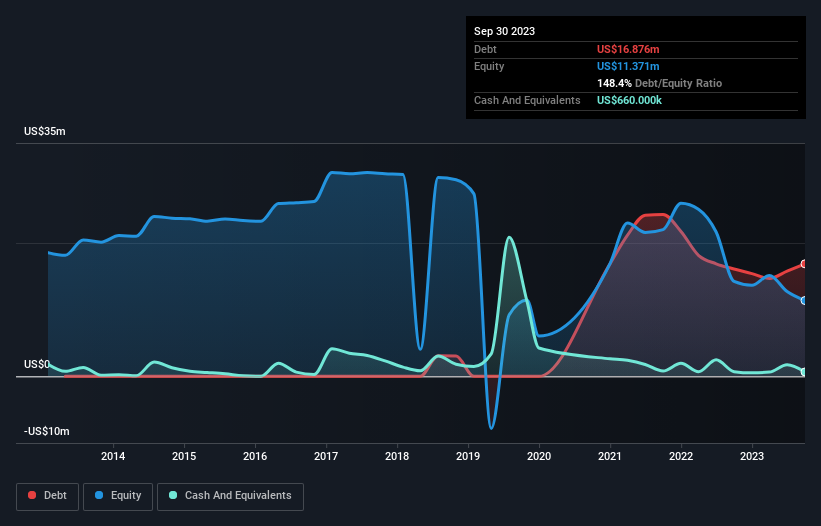
Task: Select the 2021 x-axis label
Action: coord(610,456)
